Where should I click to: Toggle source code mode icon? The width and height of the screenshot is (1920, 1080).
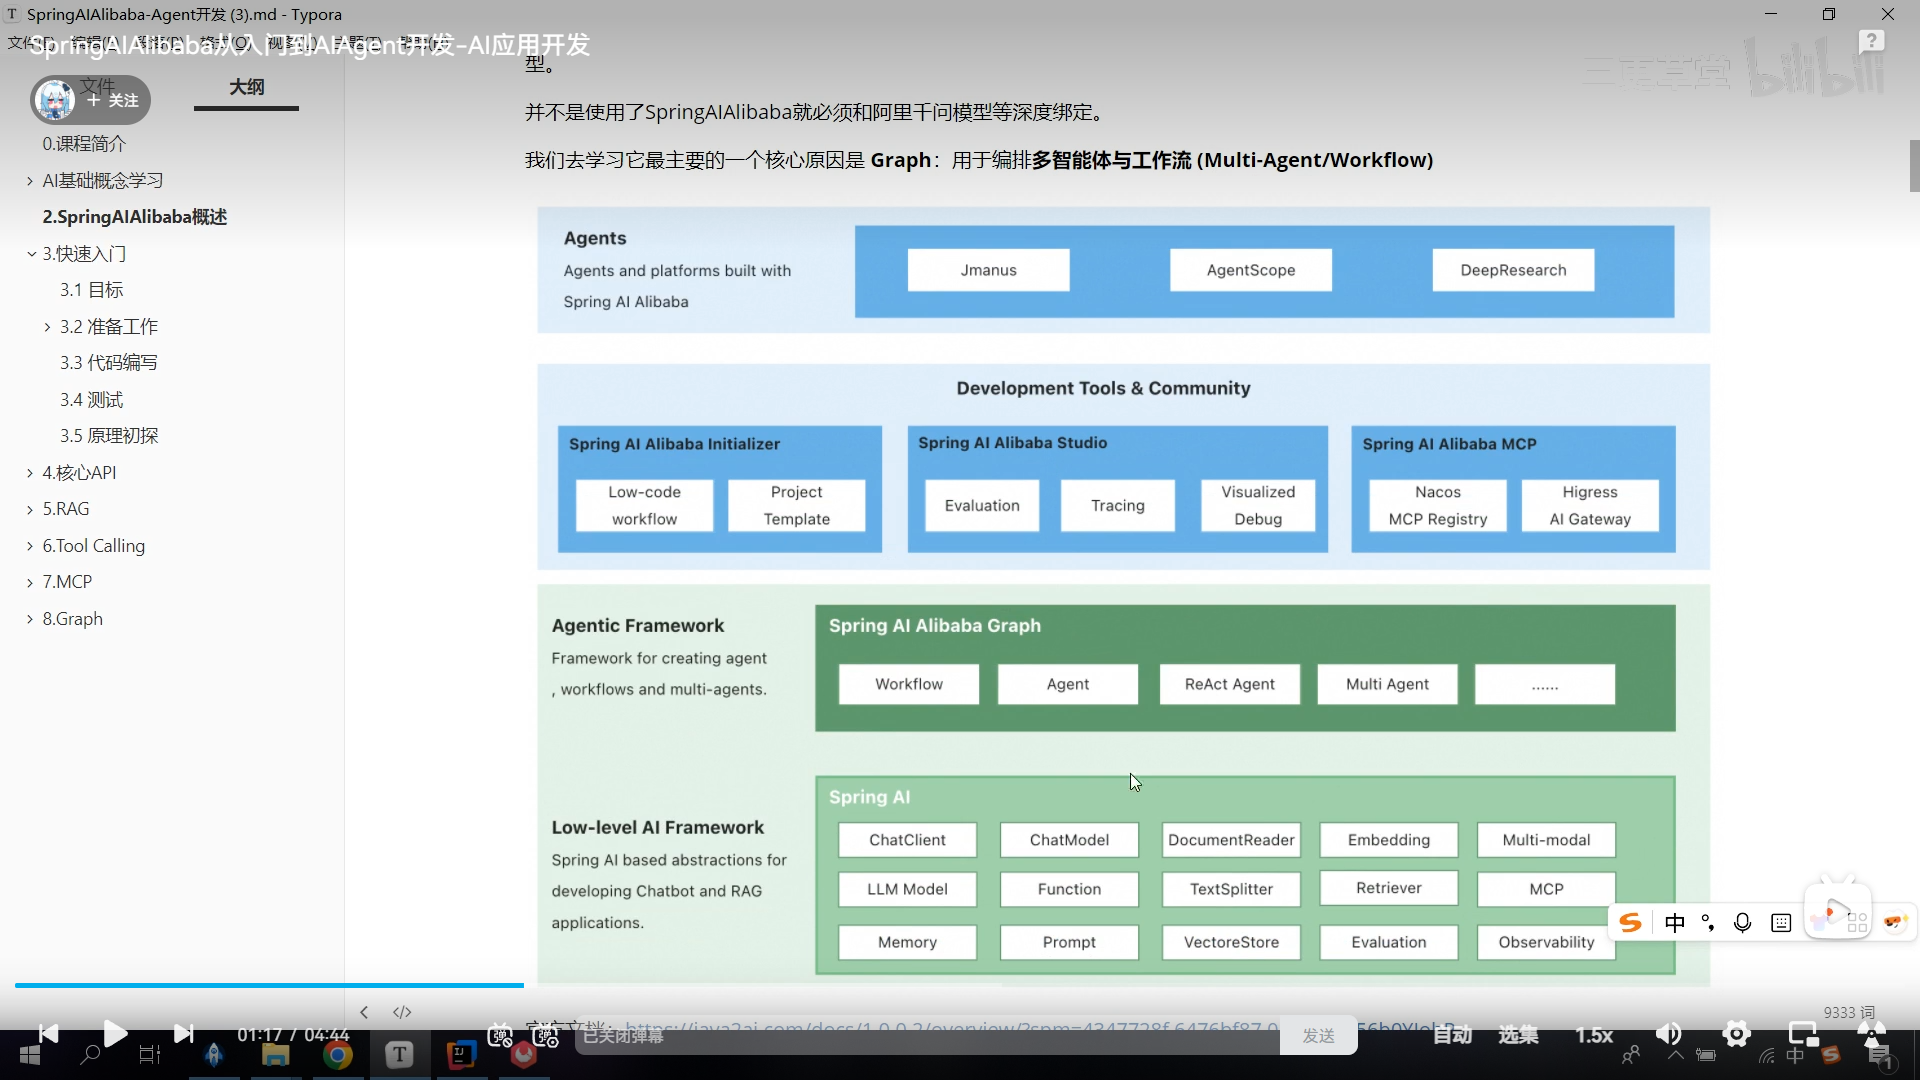pyautogui.click(x=402, y=1012)
